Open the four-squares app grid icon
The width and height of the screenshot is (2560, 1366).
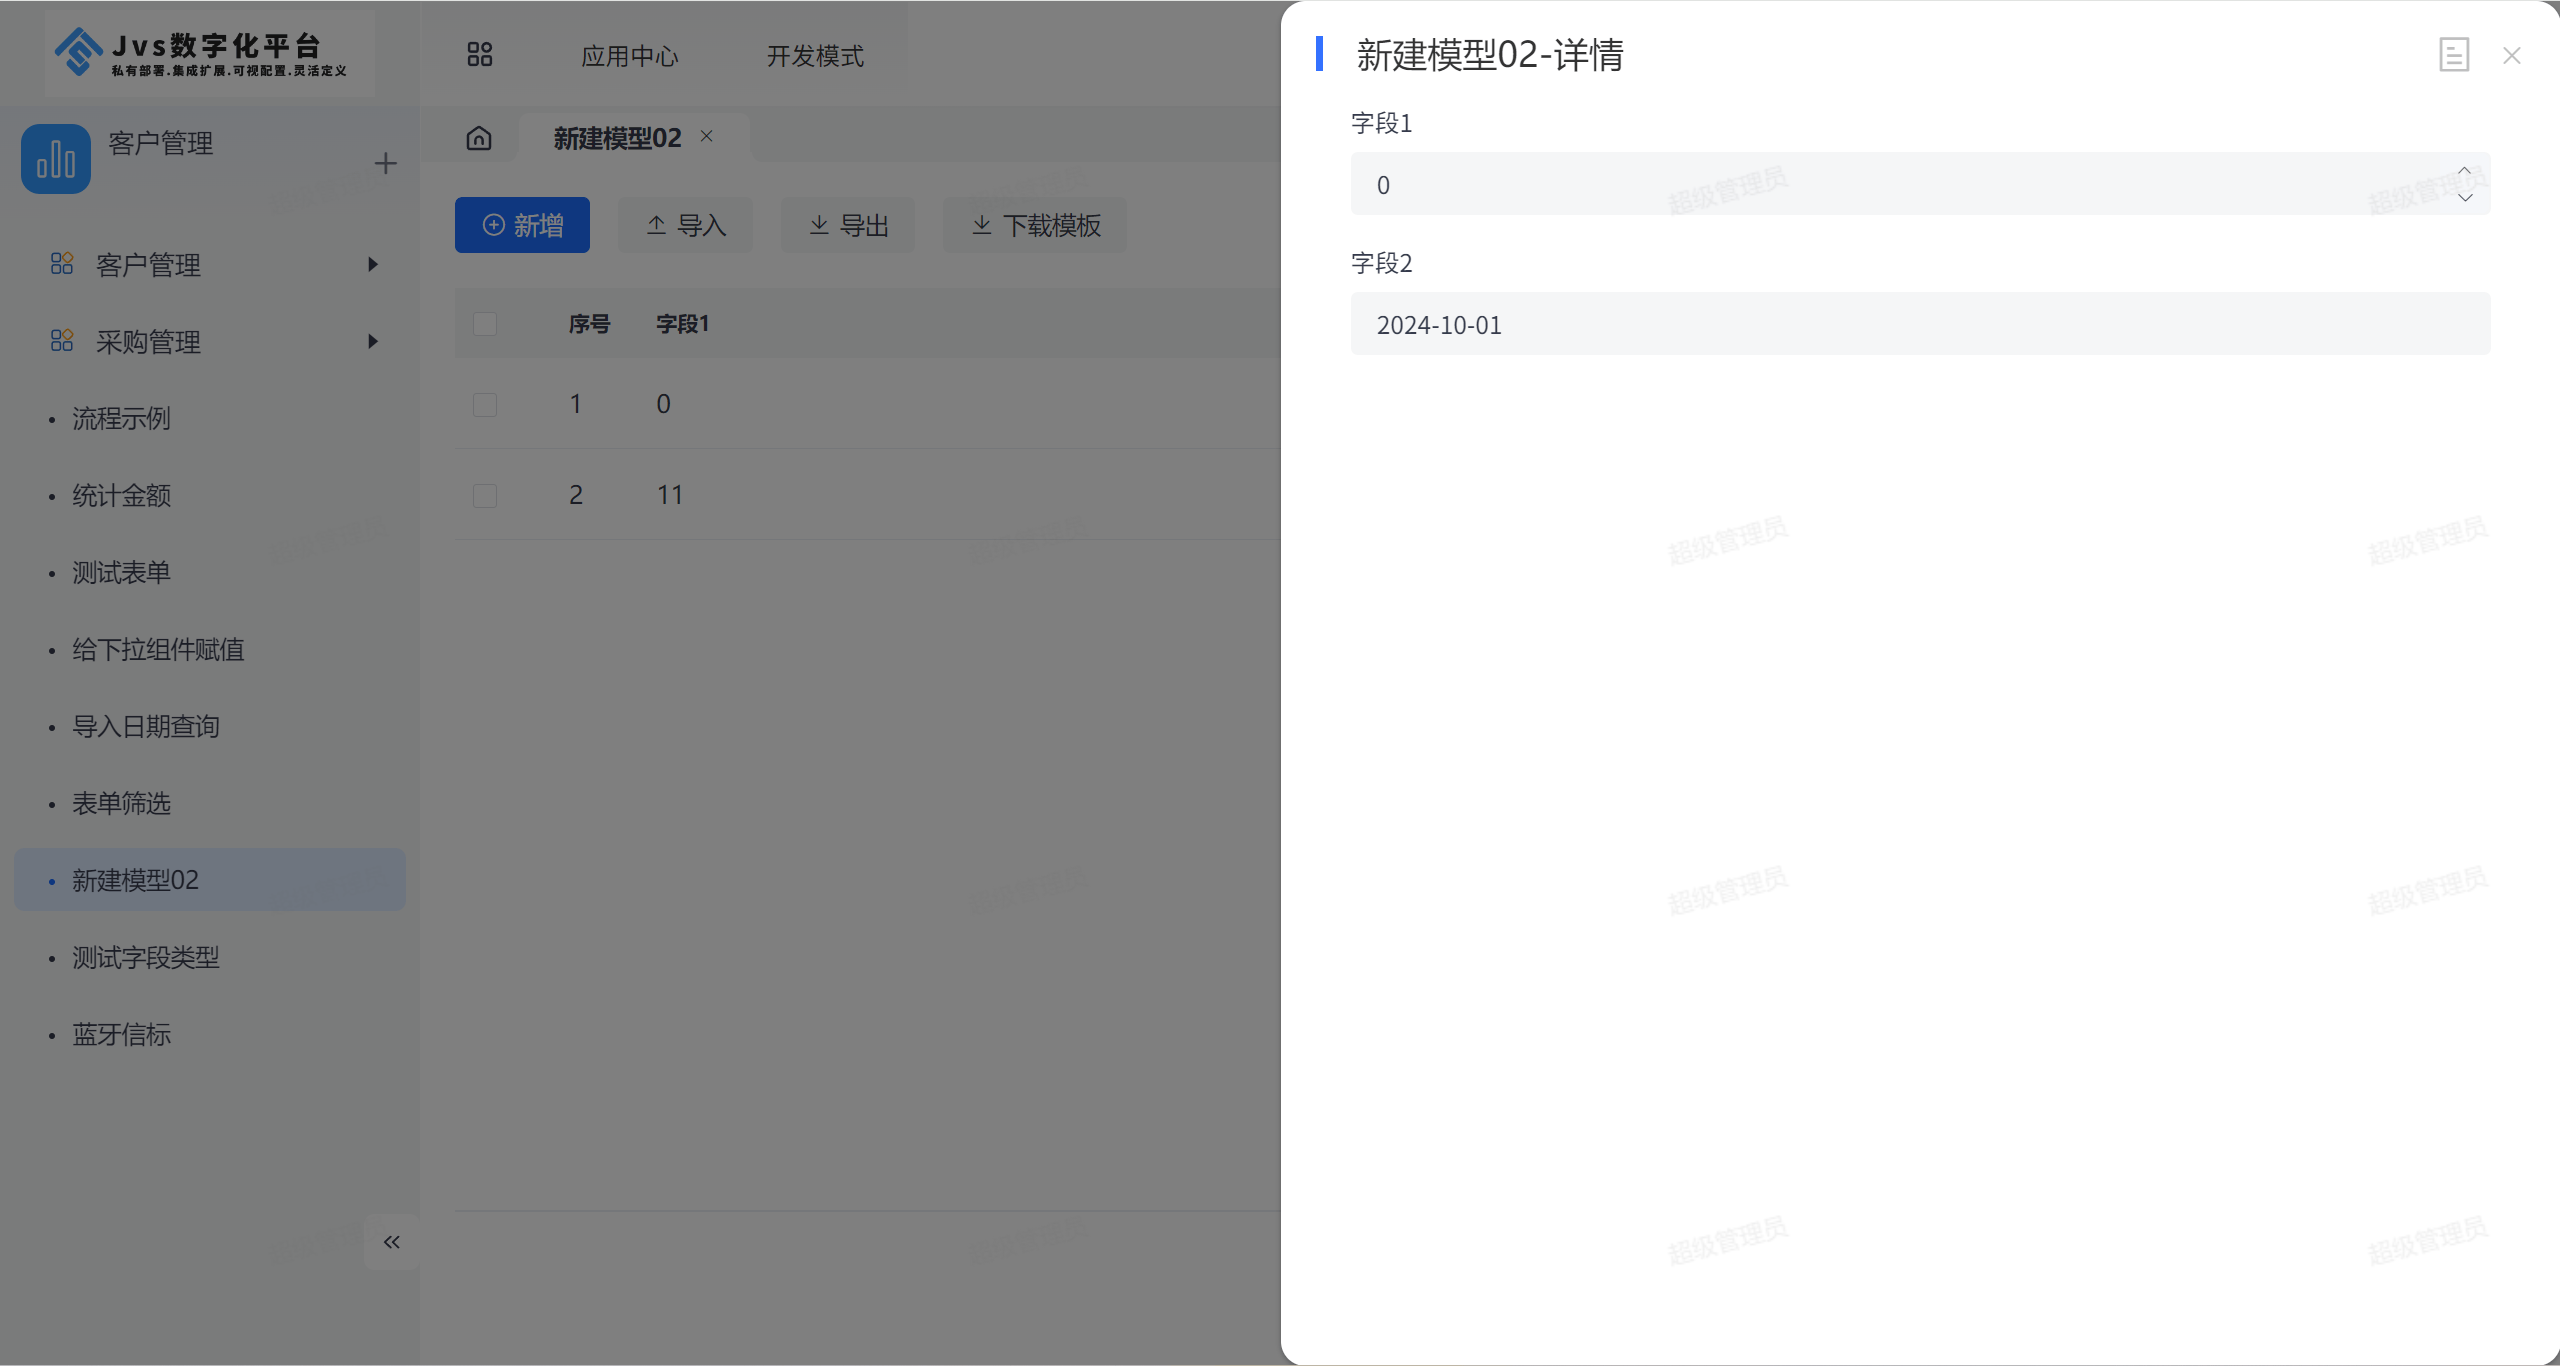[x=480, y=55]
